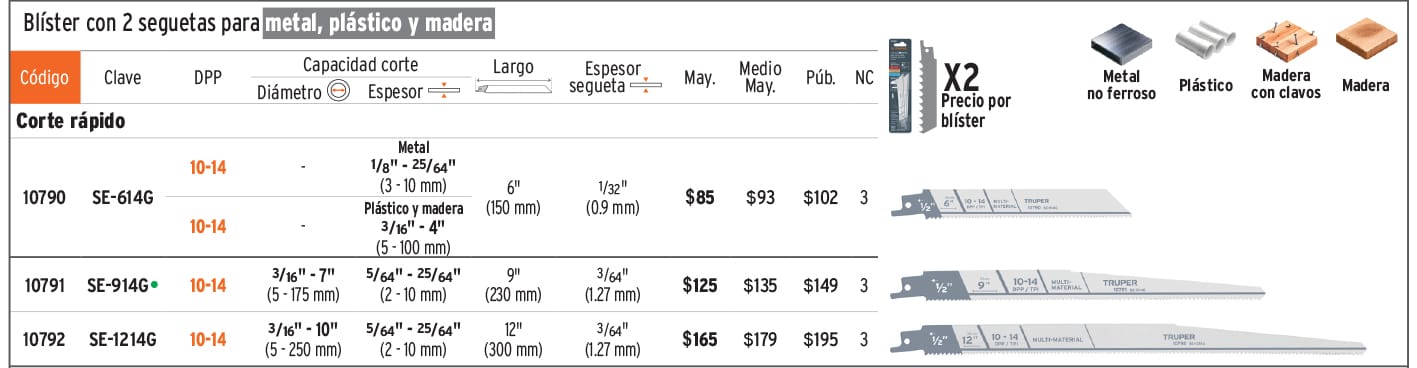The height and width of the screenshot is (368, 1417).
Task: Click the Espesor thickness symbol under Capacidad corte
Action: point(443,92)
